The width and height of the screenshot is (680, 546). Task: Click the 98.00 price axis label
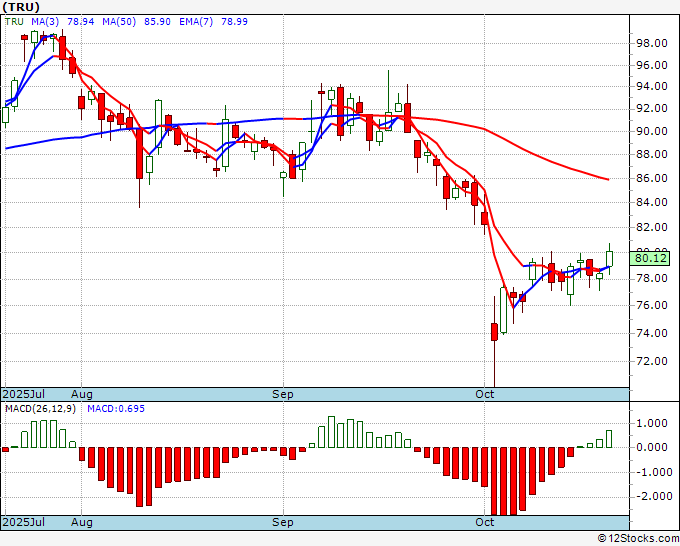tap(651, 43)
